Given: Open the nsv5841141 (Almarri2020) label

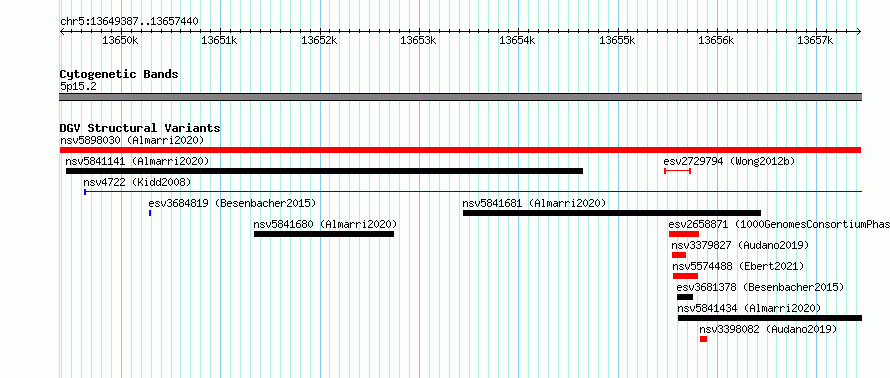Looking at the screenshot, I should pos(137,161).
